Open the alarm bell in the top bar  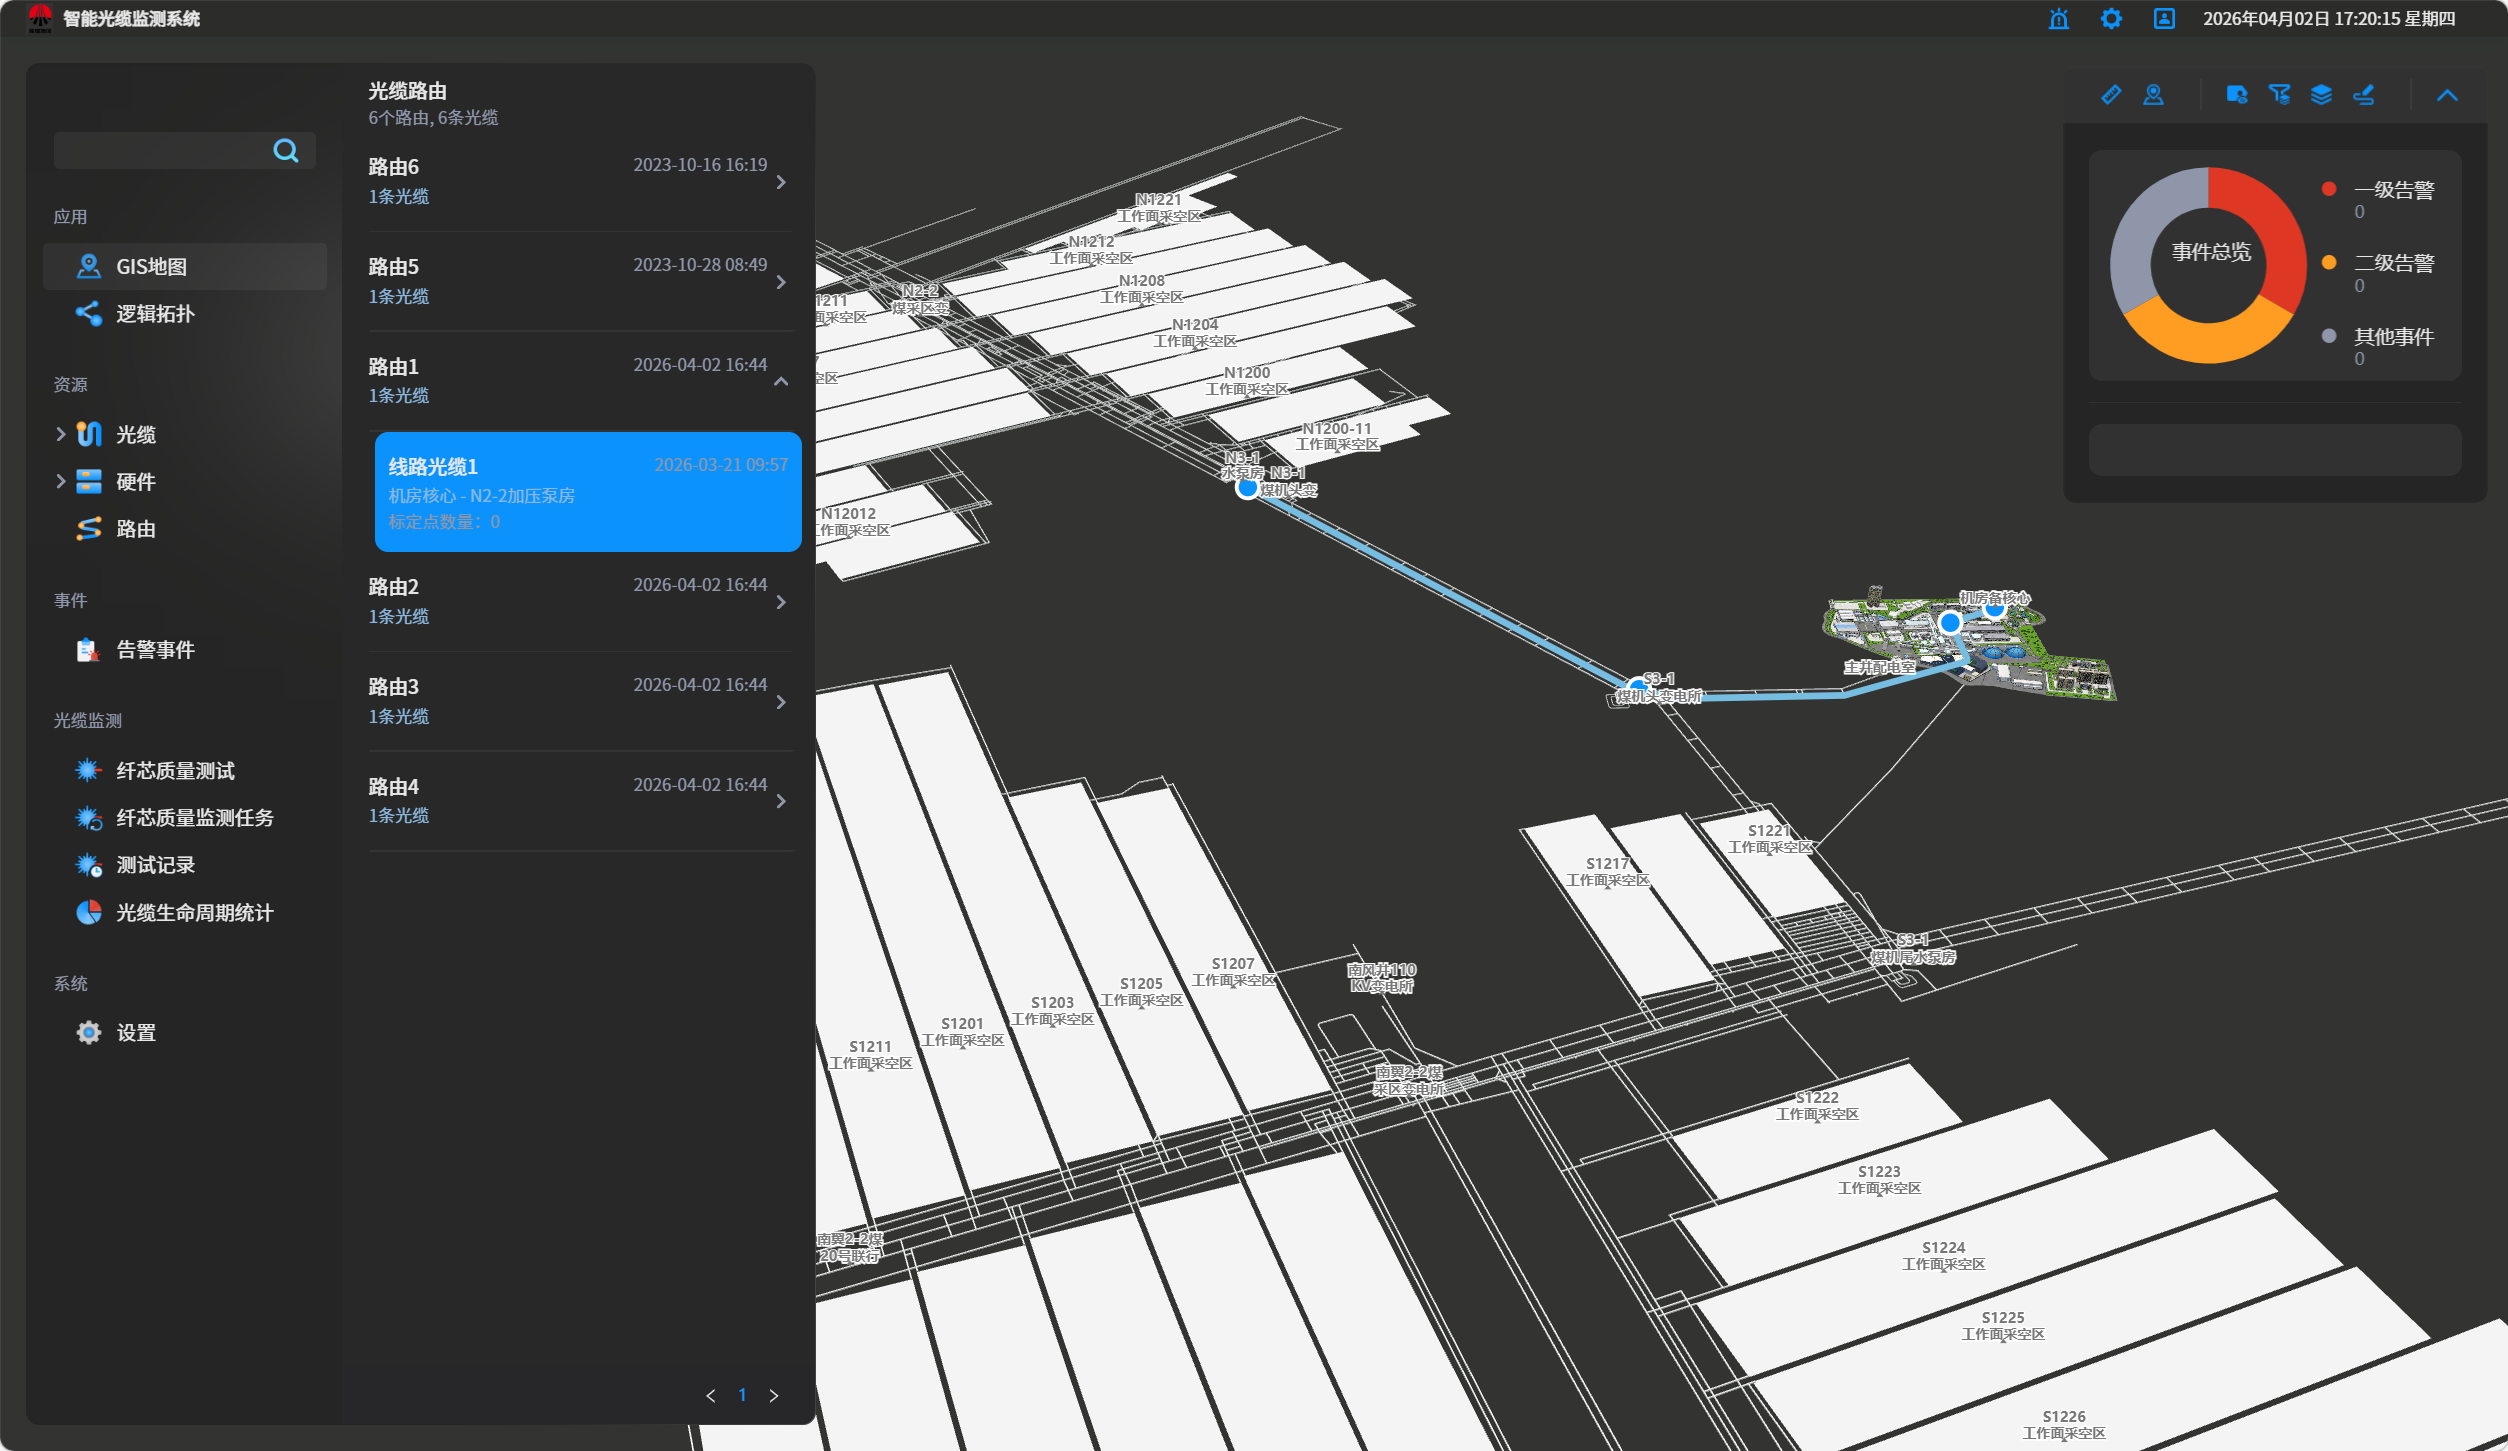point(2058,19)
